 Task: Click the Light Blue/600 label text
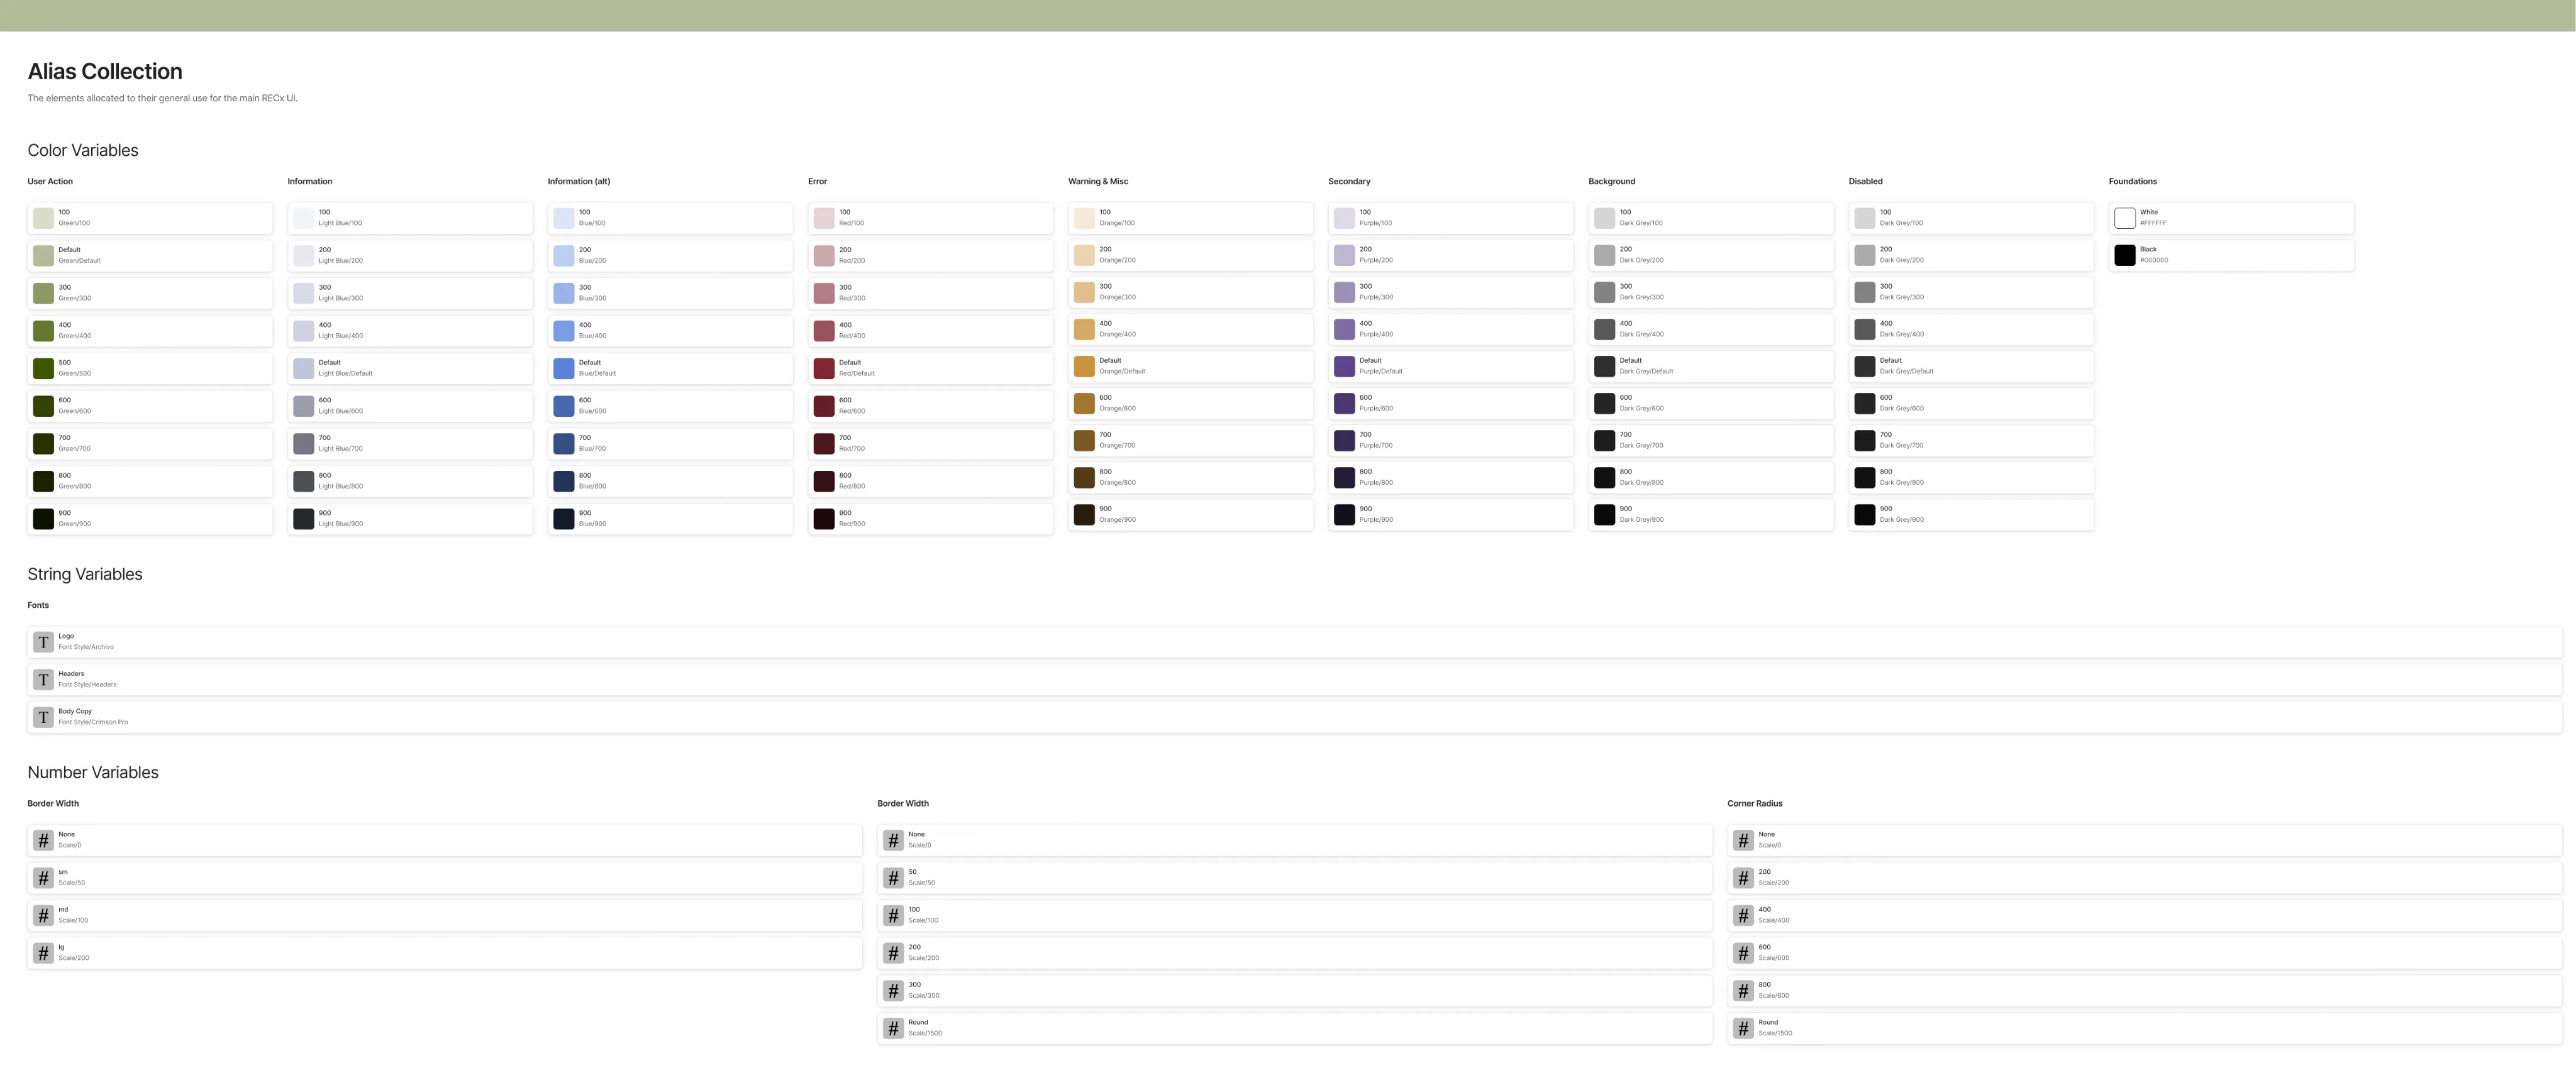click(341, 411)
